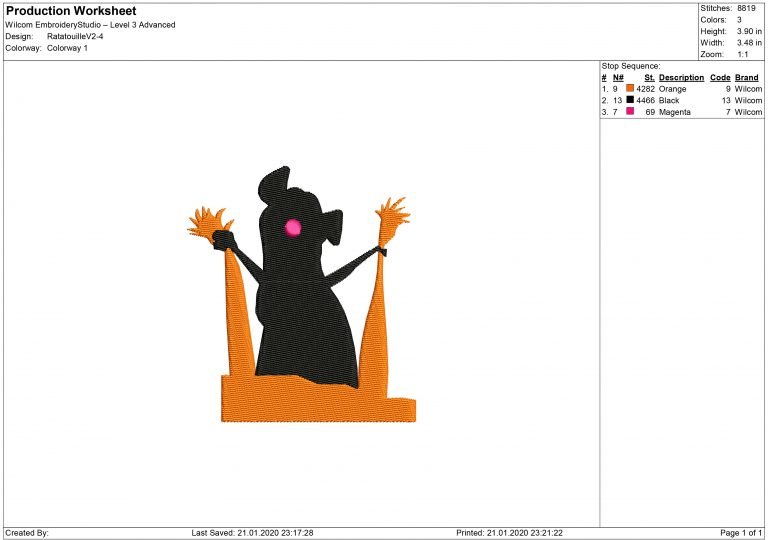The width and height of the screenshot is (768, 540).
Task: Click the 'Wilcom' brand in Magenta row
Action: click(748, 112)
